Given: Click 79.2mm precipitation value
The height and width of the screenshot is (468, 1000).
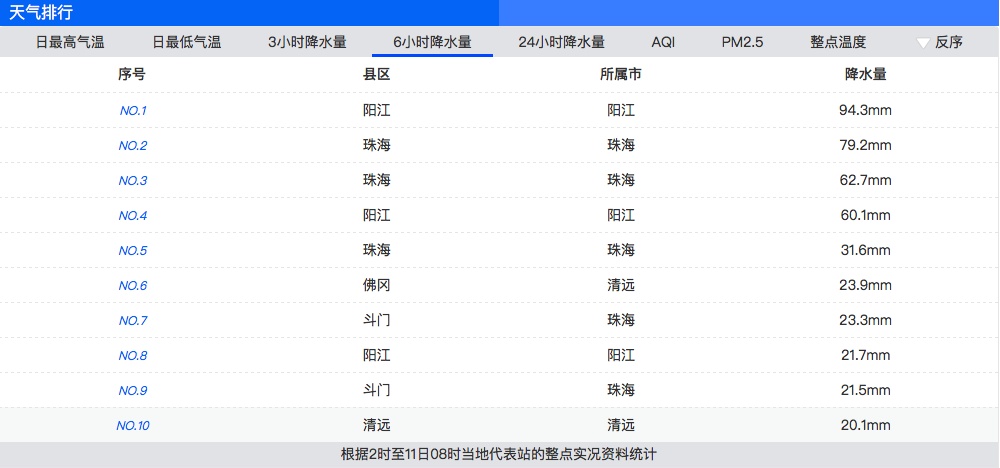Looking at the screenshot, I should point(865,145).
